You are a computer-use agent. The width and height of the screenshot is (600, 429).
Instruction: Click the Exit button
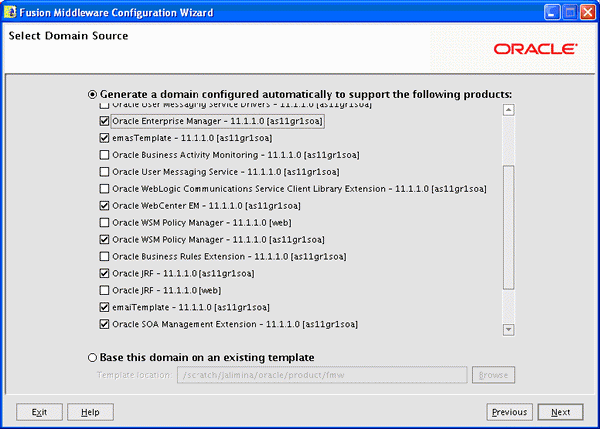tap(39, 412)
